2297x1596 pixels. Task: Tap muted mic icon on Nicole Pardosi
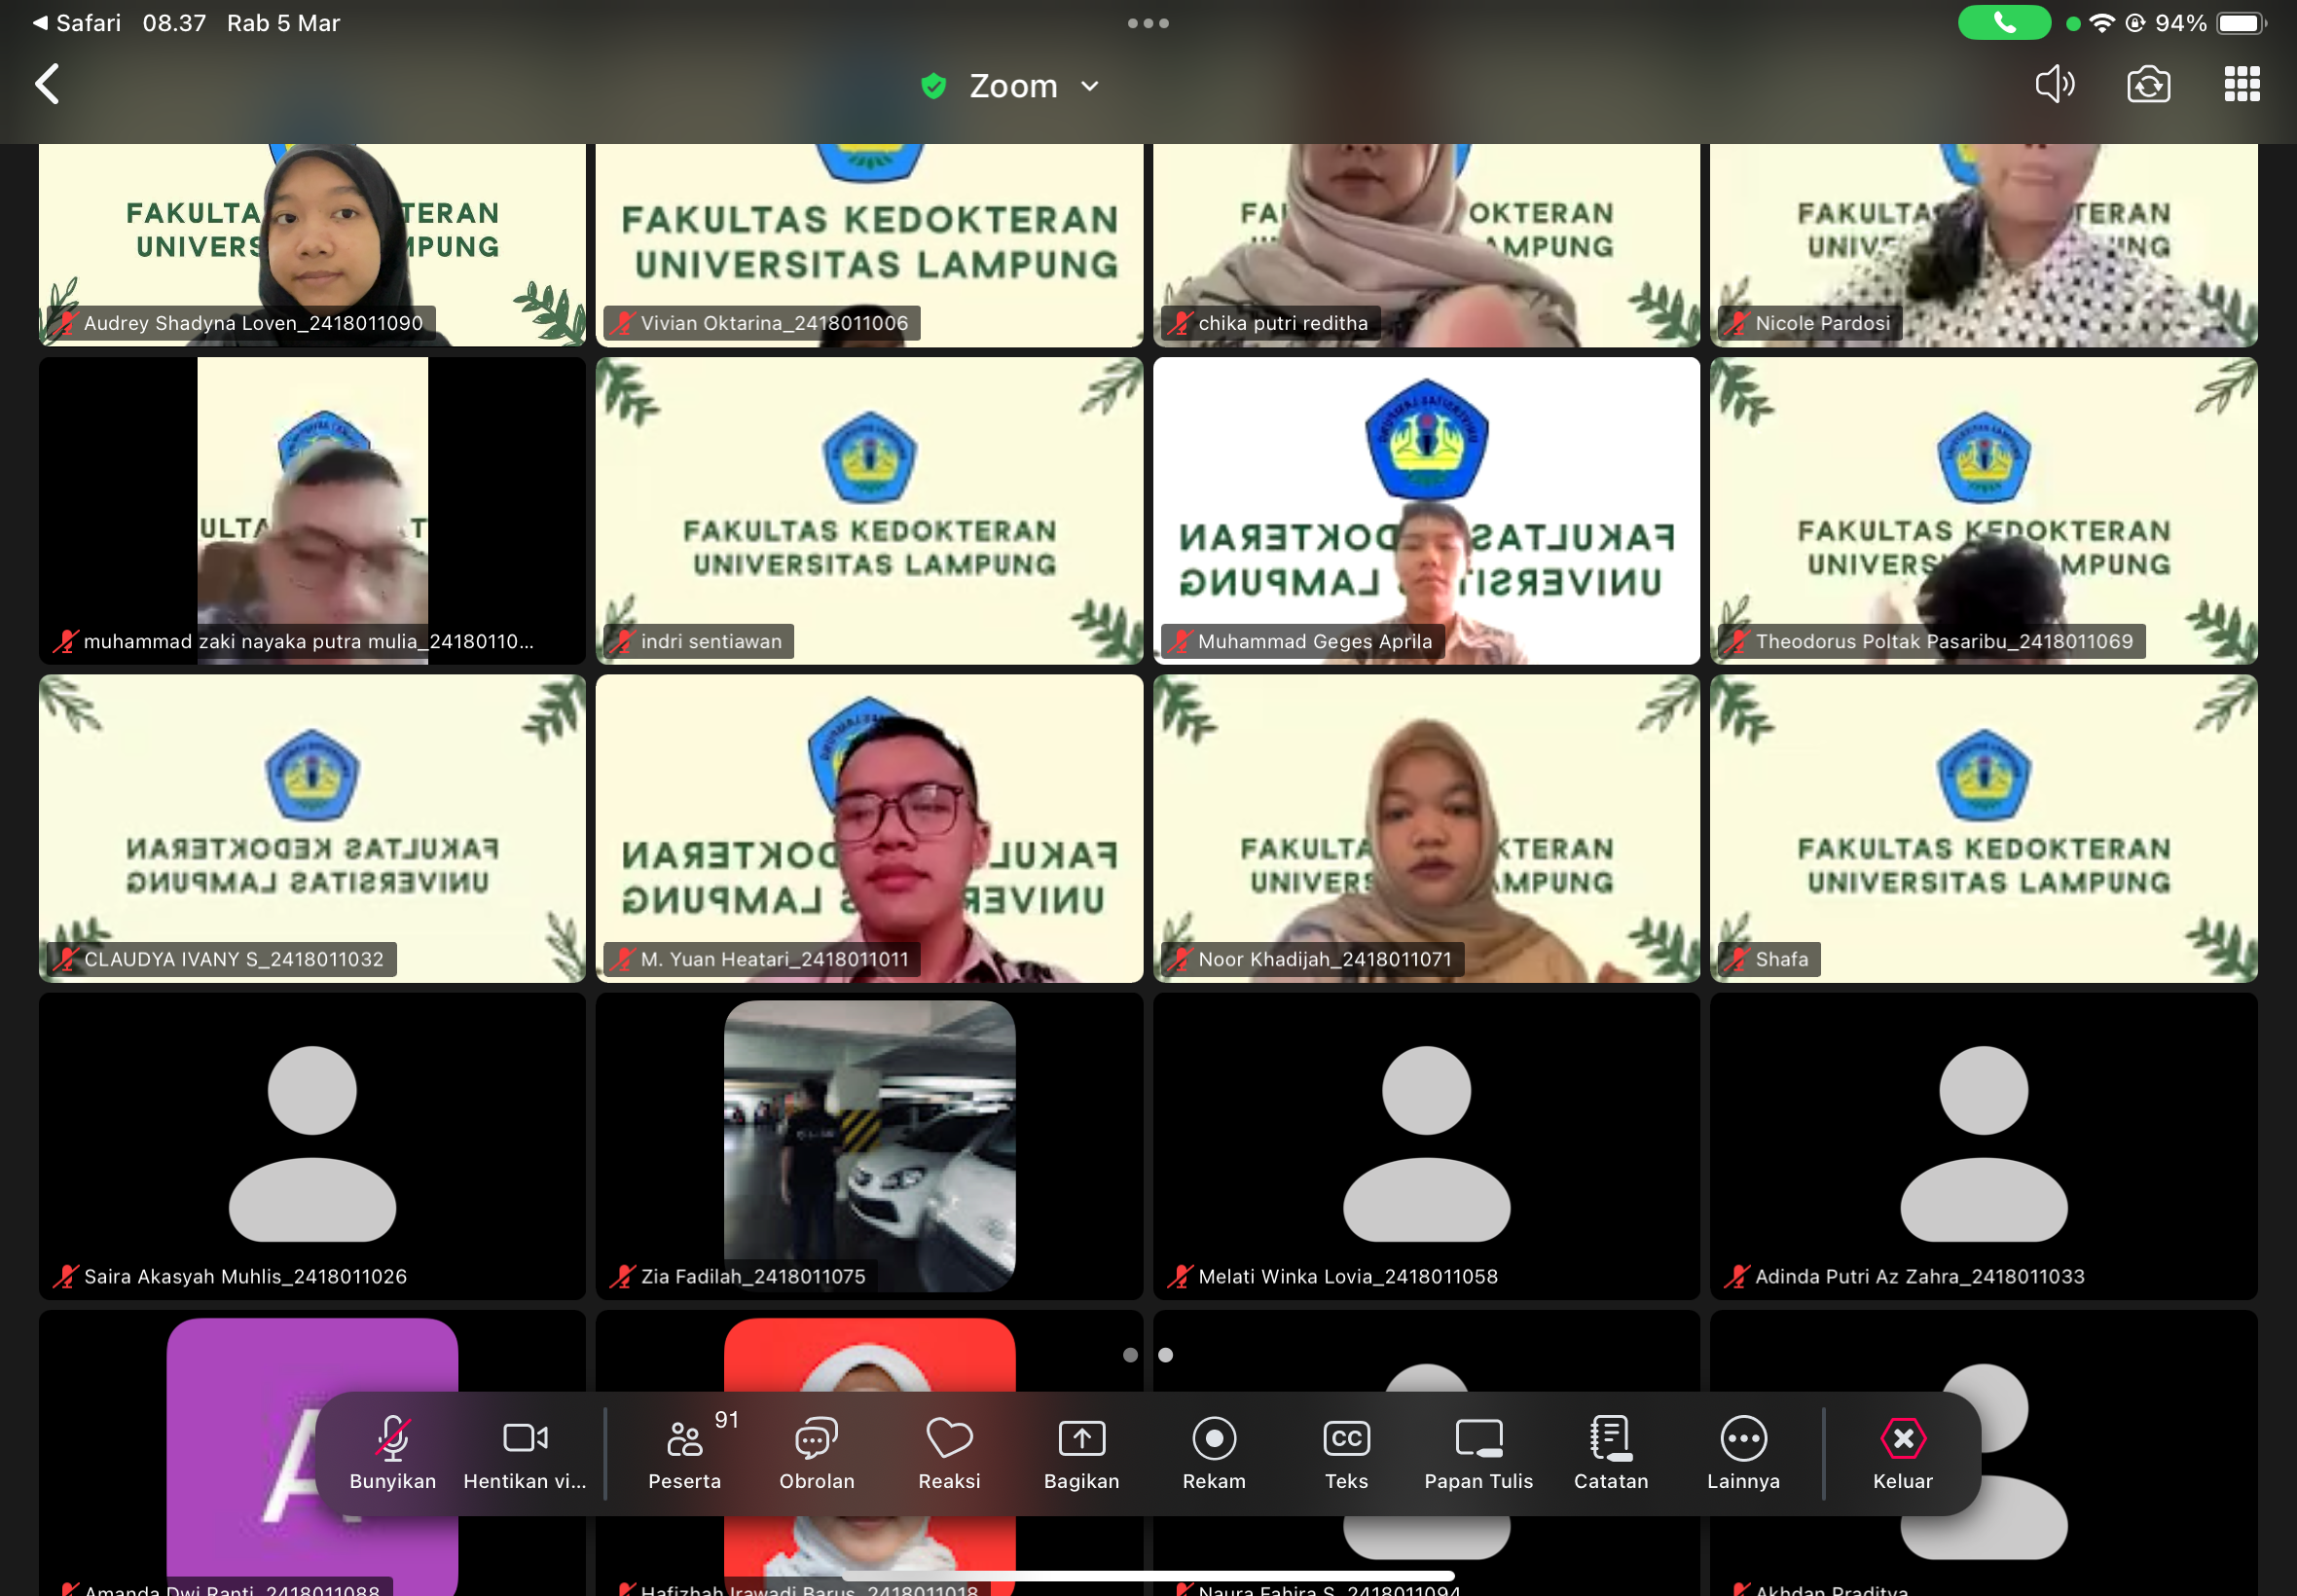click(1737, 323)
